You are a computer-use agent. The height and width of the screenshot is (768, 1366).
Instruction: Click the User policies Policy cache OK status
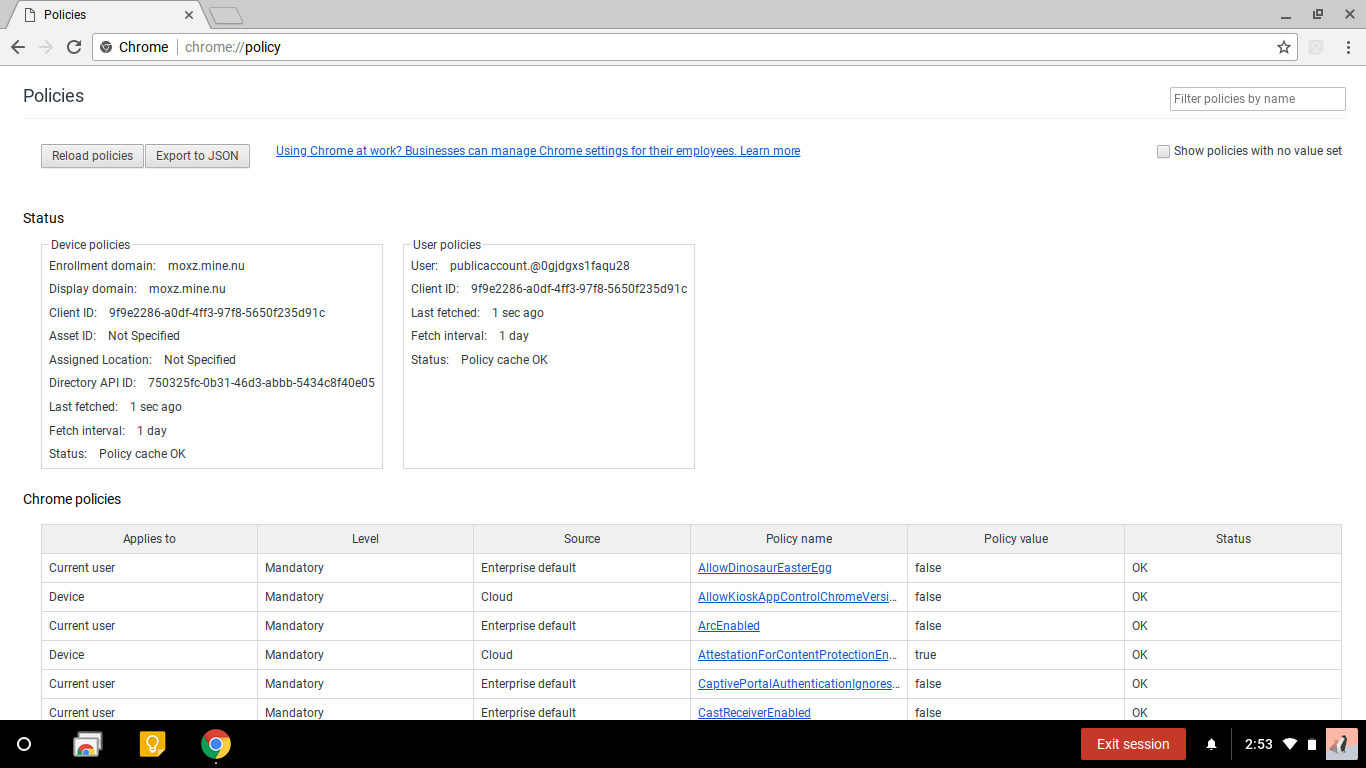(x=504, y=360)
